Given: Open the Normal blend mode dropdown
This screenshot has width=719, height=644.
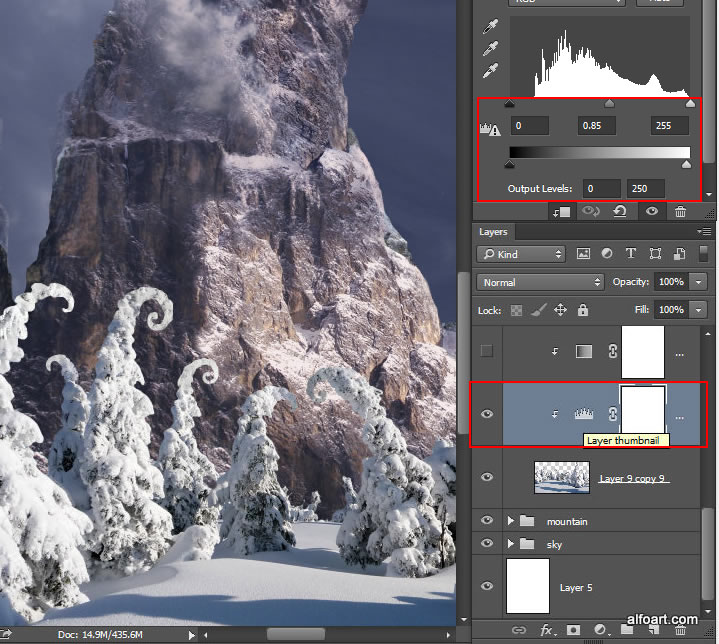Looking at the screenshot, I should tap(541, 282).
